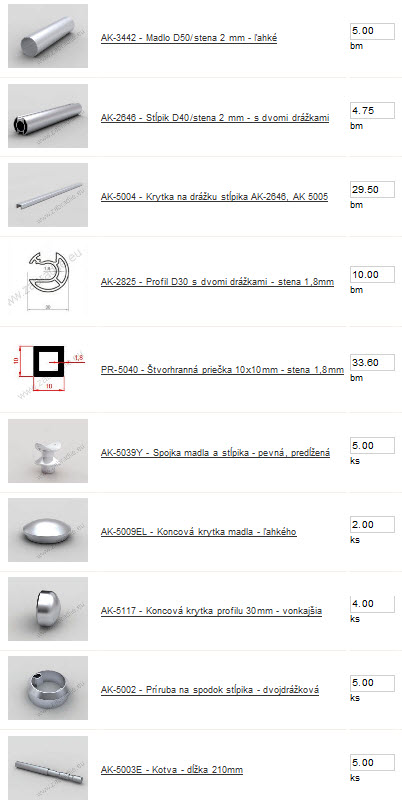Screen dimensions: 402x804
Task: Select the 4.00 quantity field for AK-5117
Action: (x=372, y=604)
